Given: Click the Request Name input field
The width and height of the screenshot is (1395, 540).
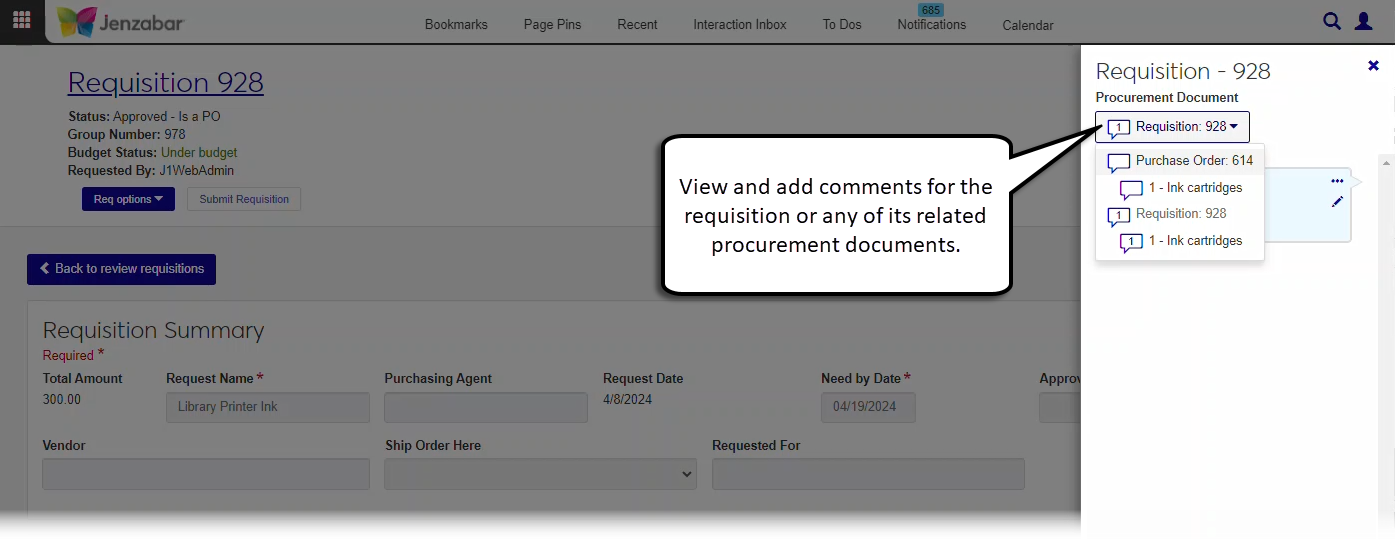Looking at the screenshot, I should click(x=267, y=407).
